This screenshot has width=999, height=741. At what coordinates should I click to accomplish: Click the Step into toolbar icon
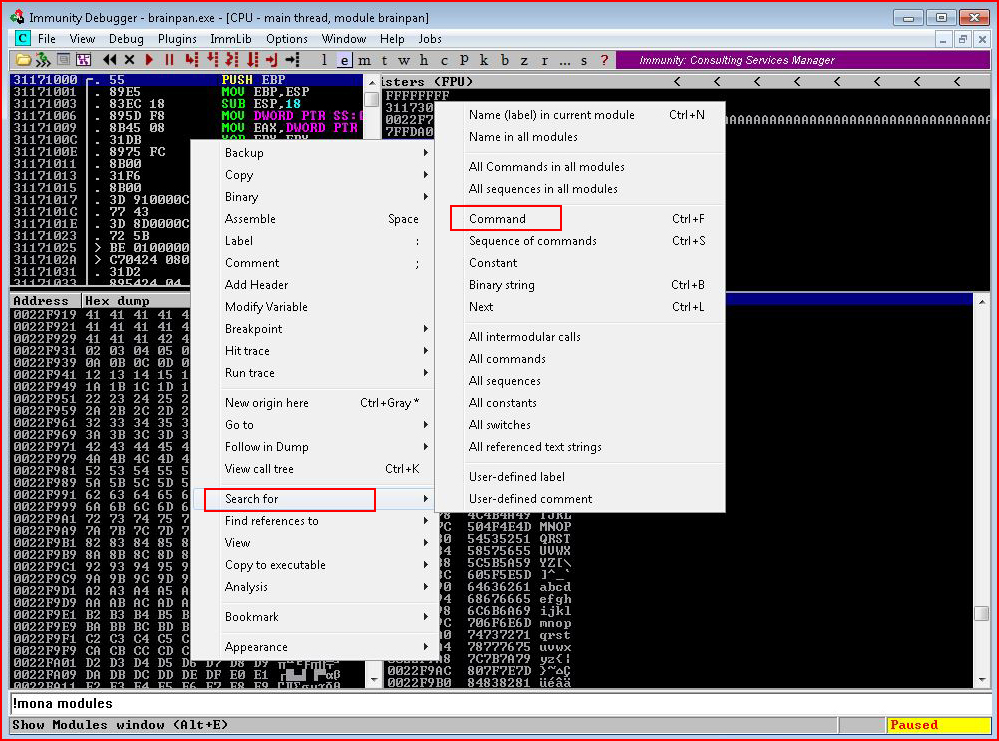coord(192,60)
